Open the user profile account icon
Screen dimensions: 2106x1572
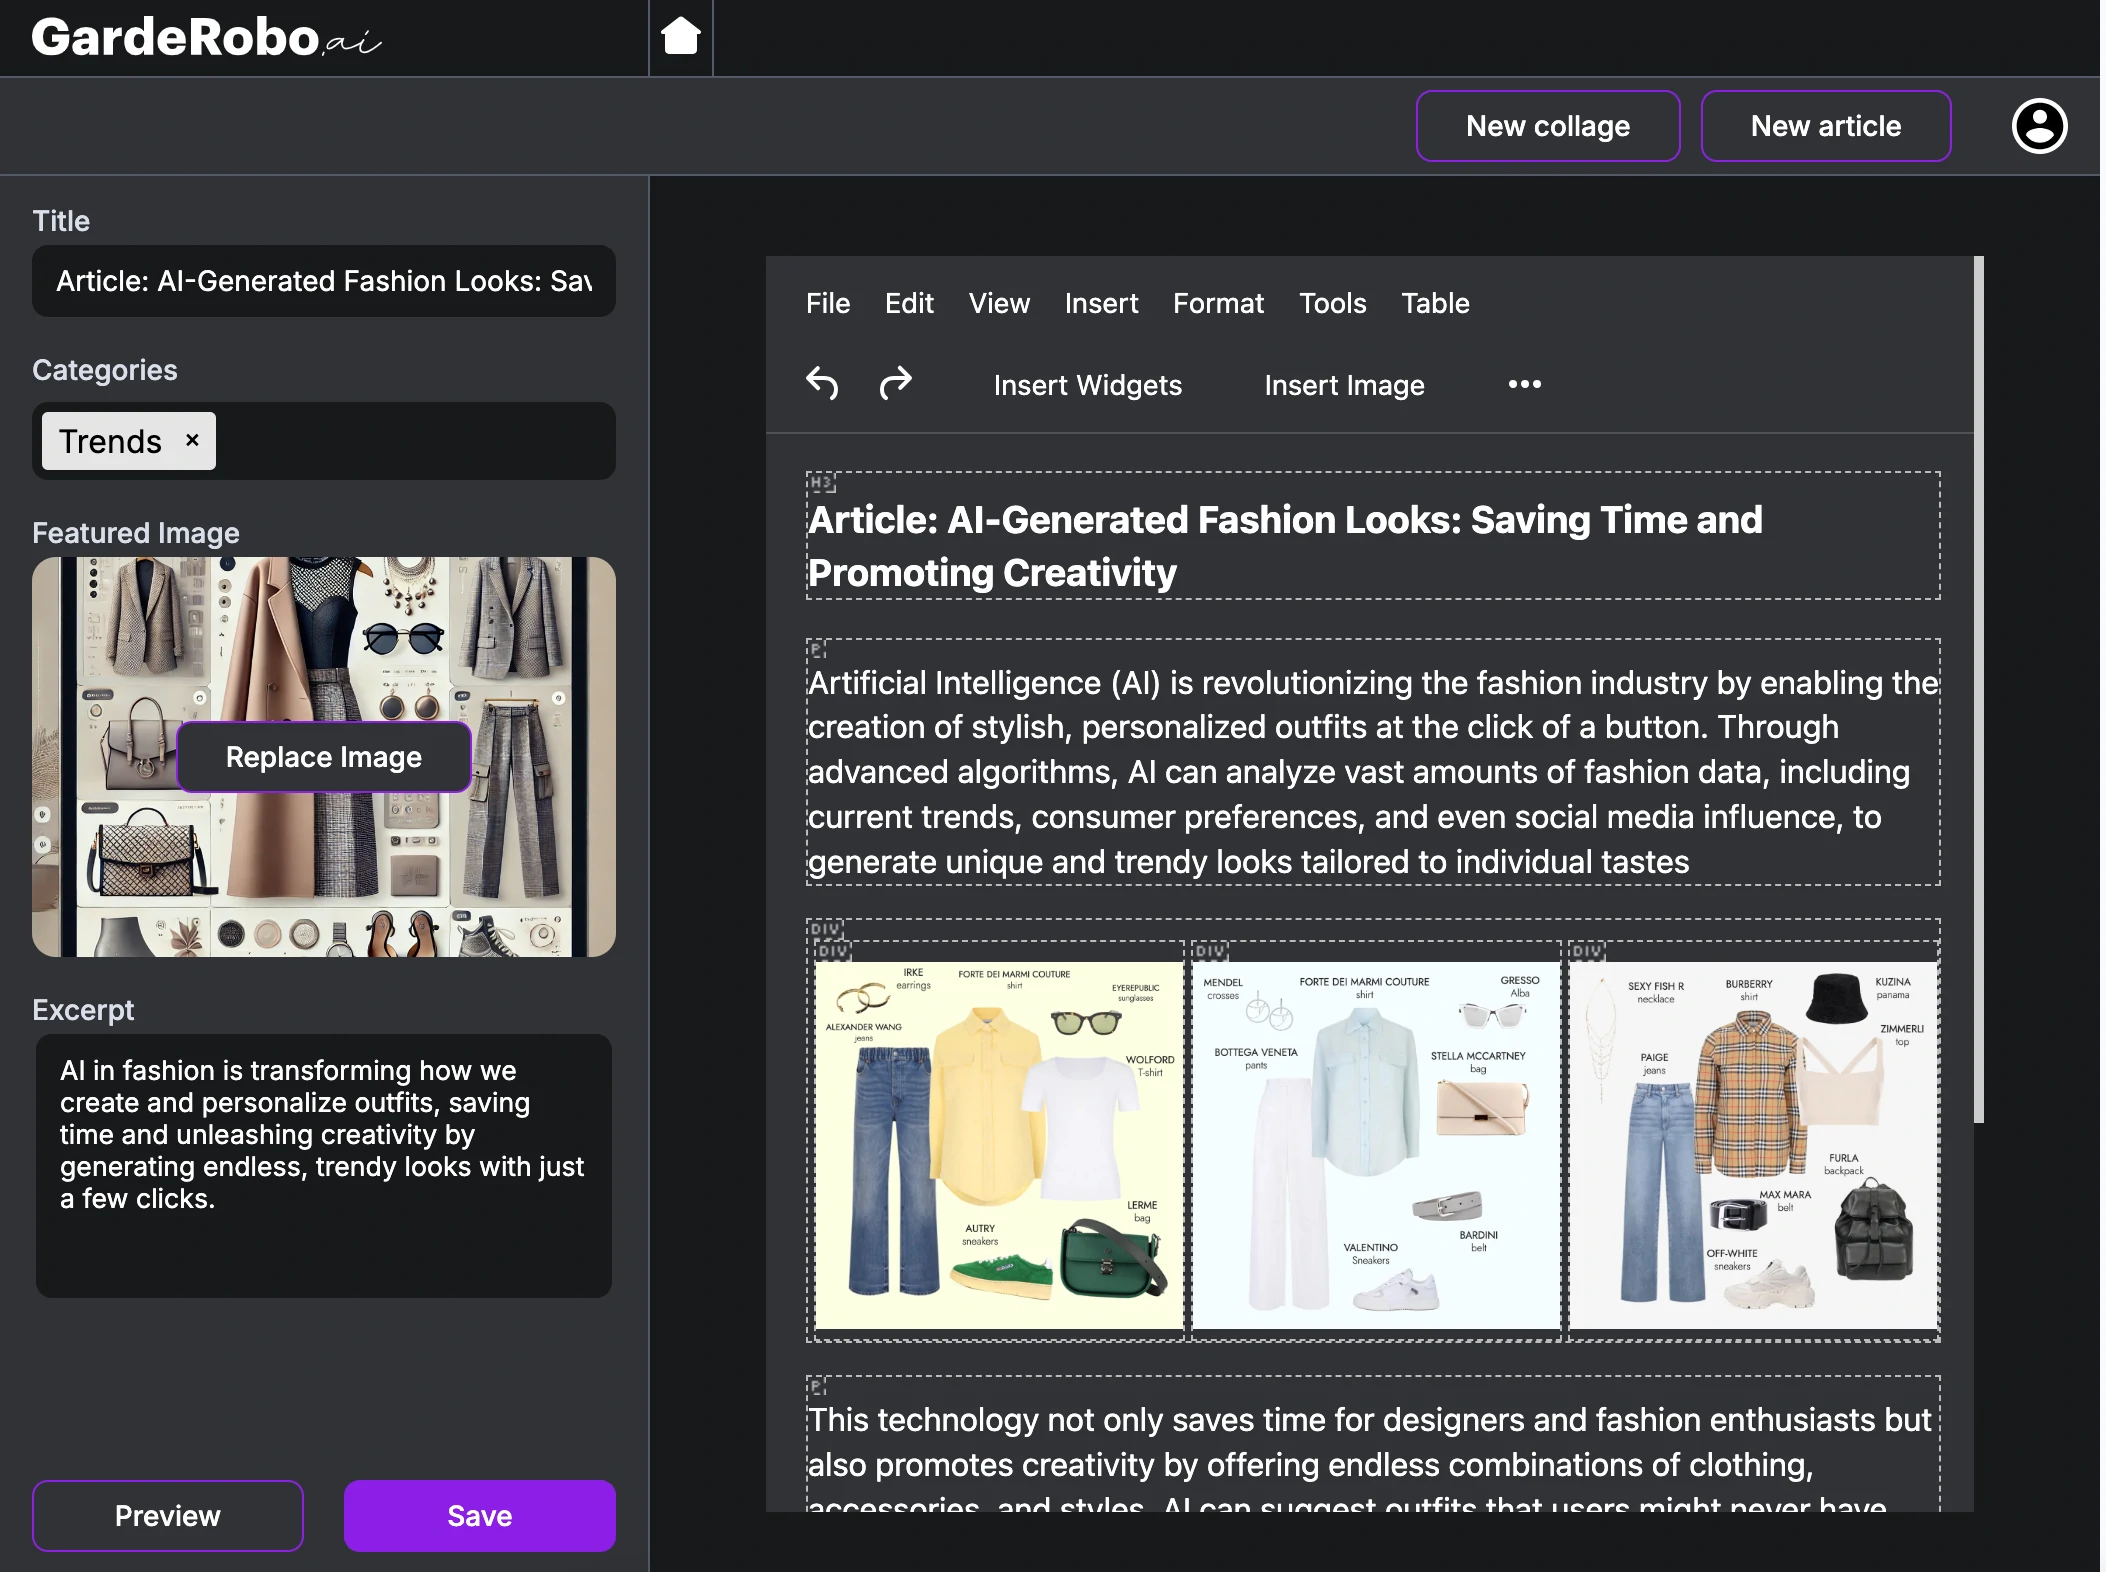pyautogui.click(x=2039, y=126)
